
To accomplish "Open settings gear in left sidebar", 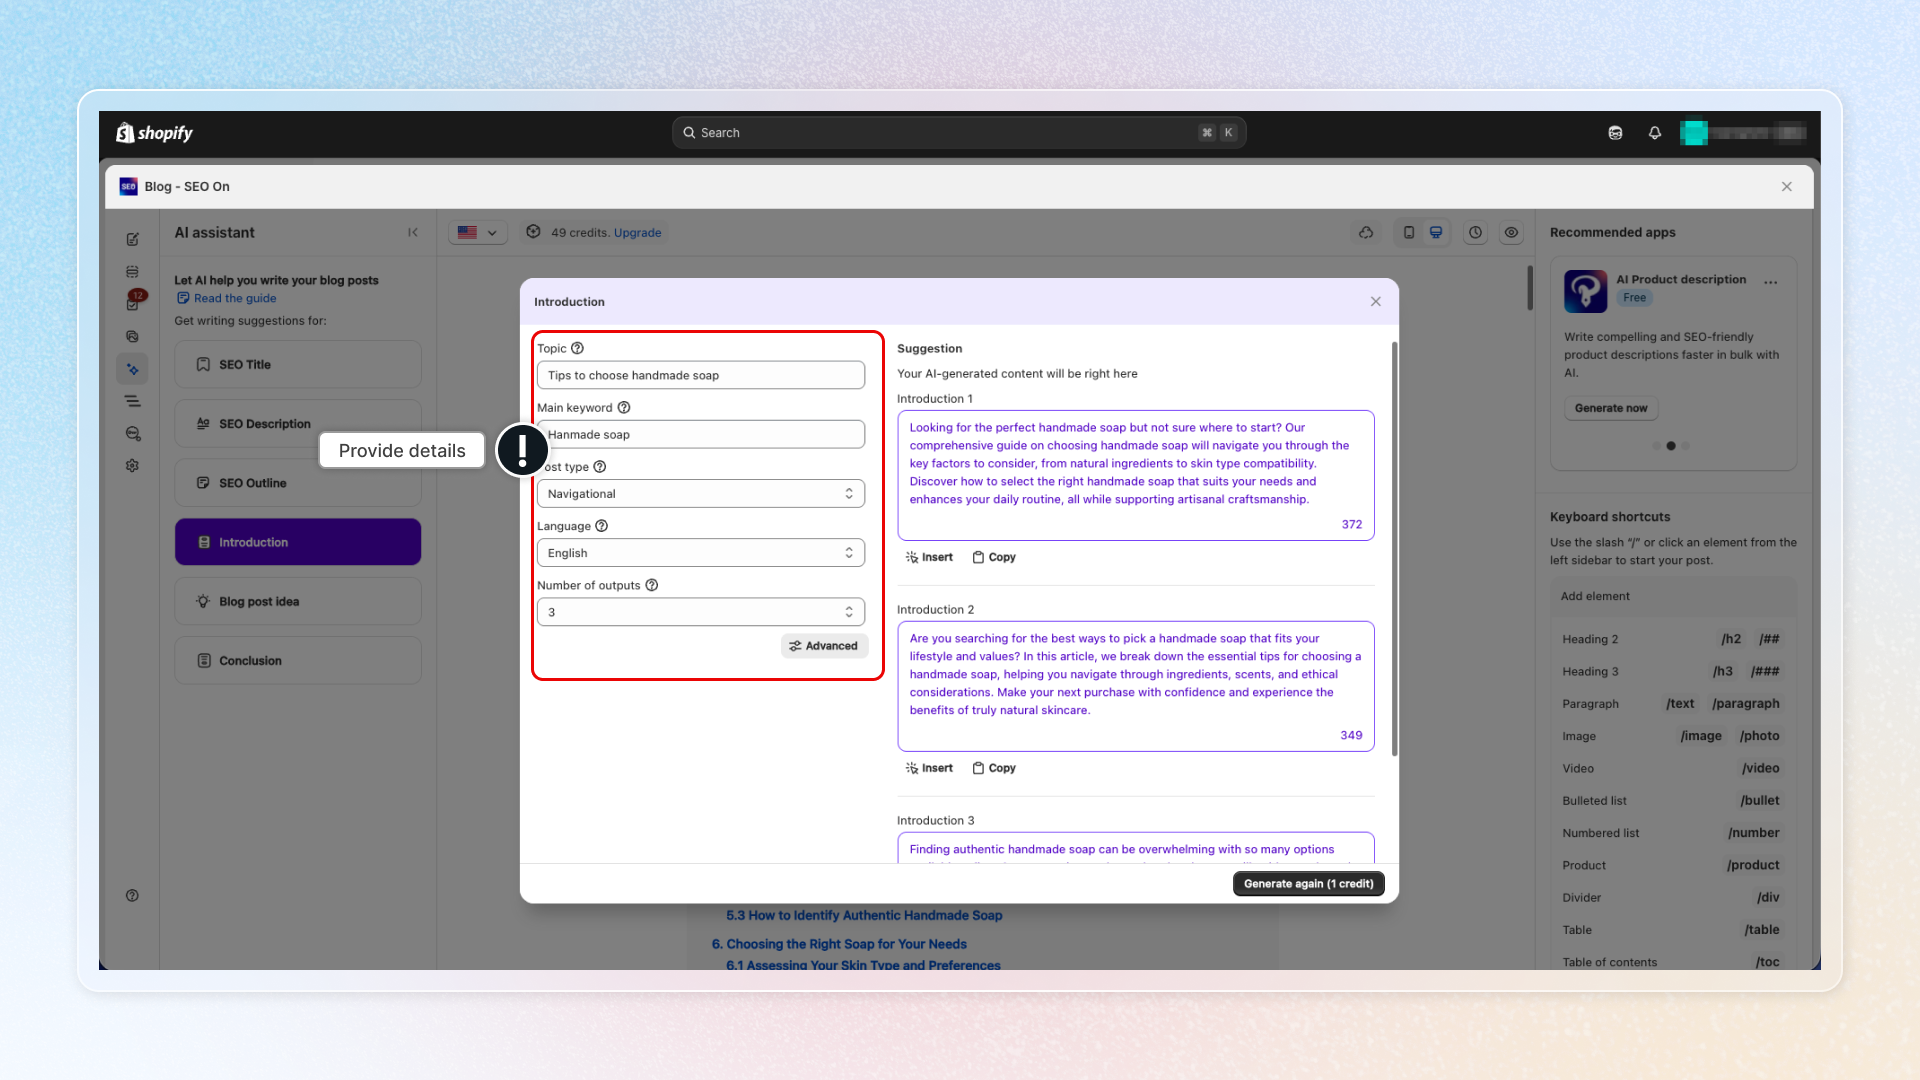I will 132,466.
